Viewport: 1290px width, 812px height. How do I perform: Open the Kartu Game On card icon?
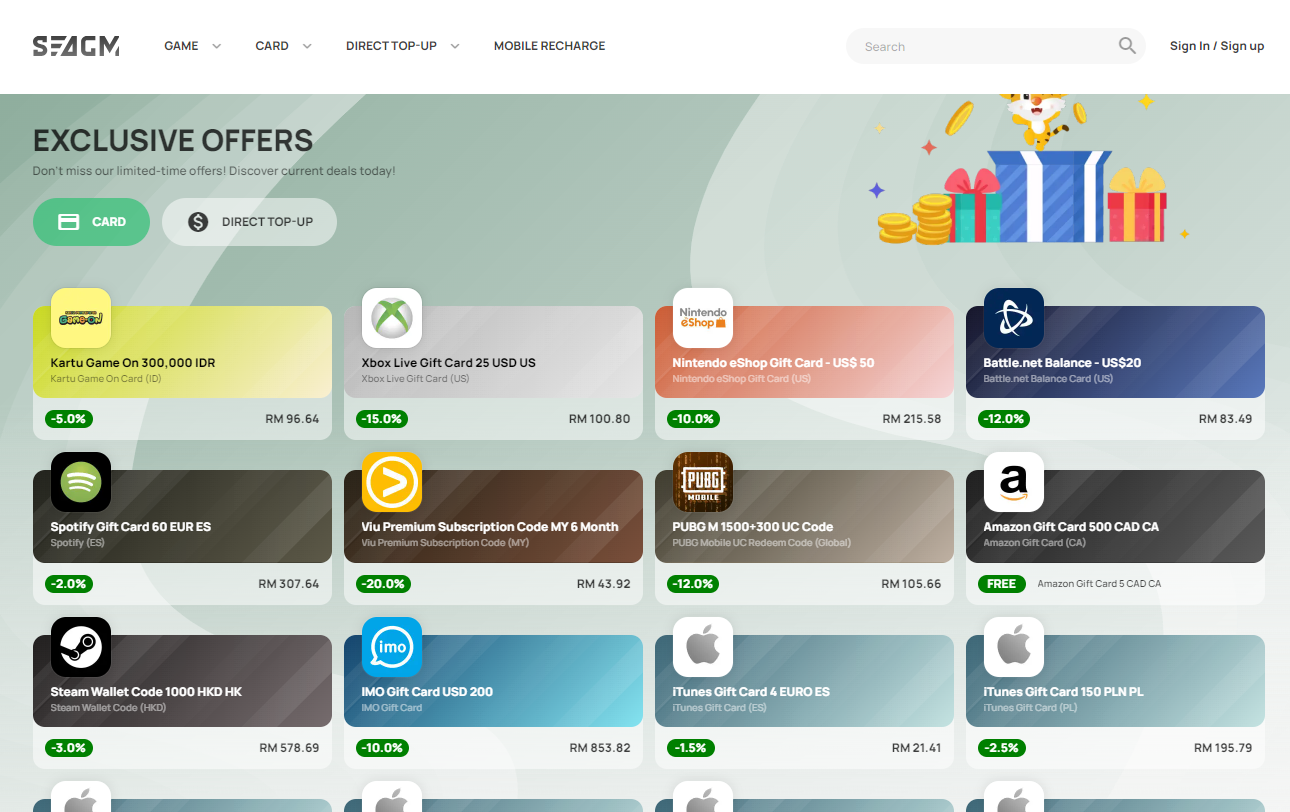point(81,318)
